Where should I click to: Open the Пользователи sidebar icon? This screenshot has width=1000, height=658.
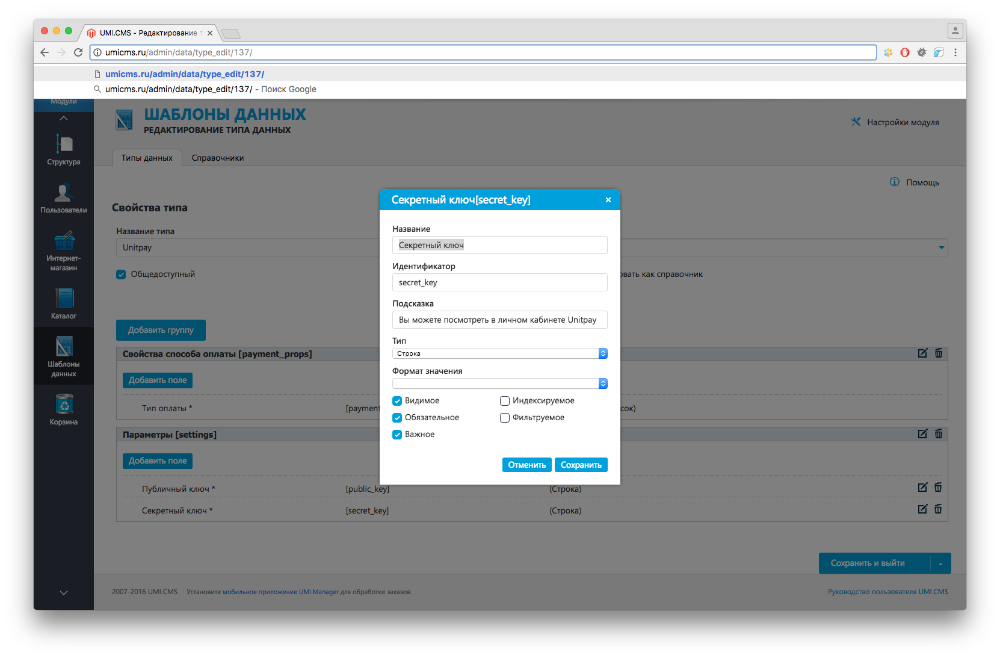(x=63, y=193)
